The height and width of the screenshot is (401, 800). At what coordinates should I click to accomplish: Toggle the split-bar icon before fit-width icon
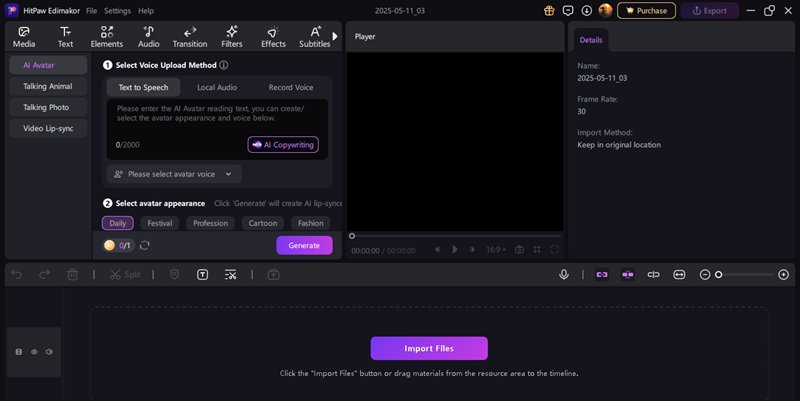coord(654,274)
